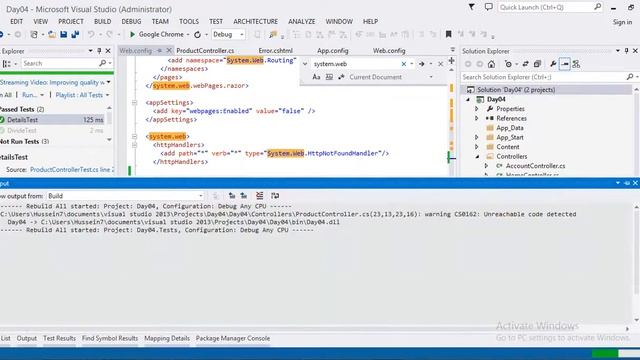
Task: Click the notifications filter flag icon
Action: (471, 7)
